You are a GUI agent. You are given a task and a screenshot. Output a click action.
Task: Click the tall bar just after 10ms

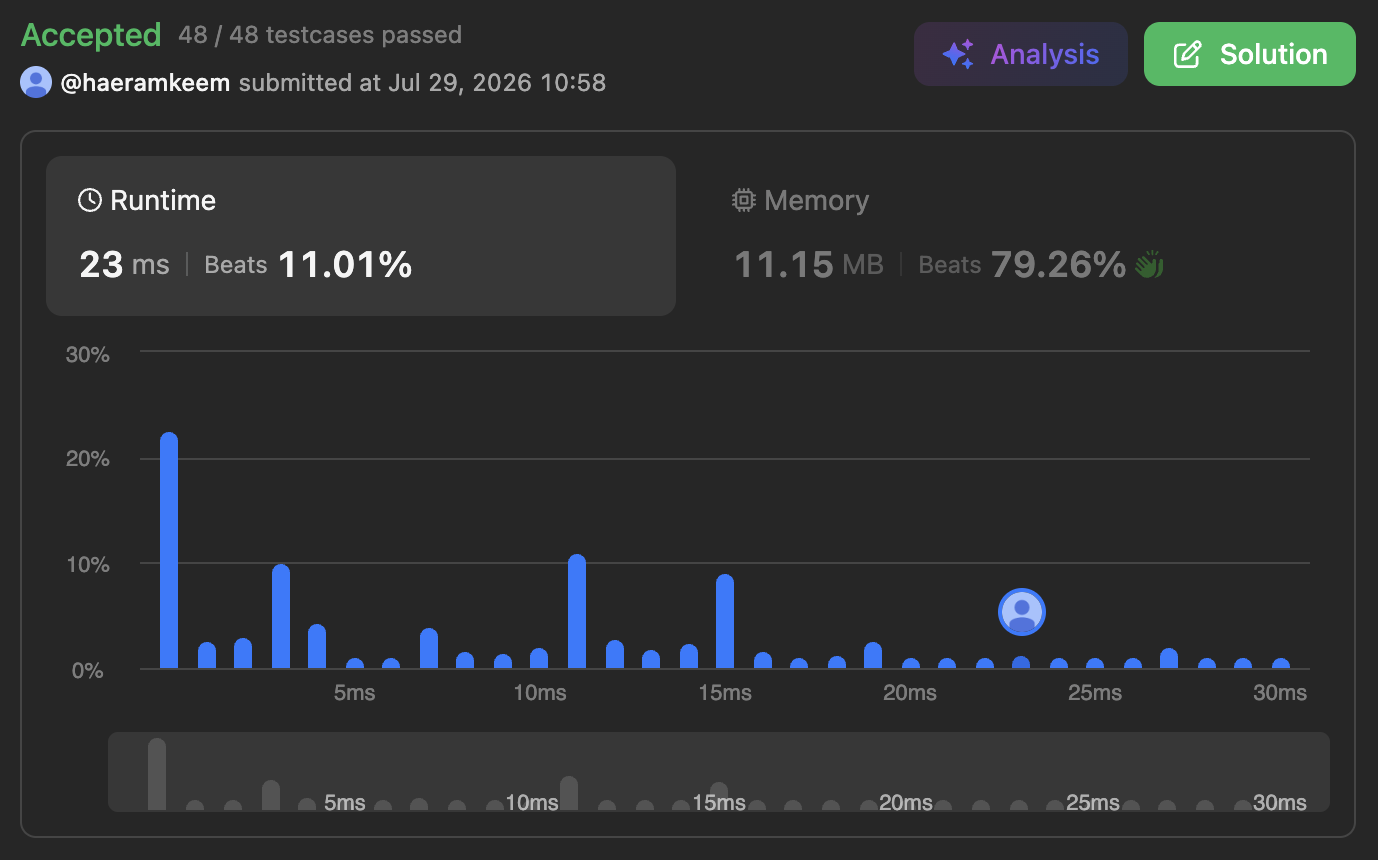click(577, 611)
